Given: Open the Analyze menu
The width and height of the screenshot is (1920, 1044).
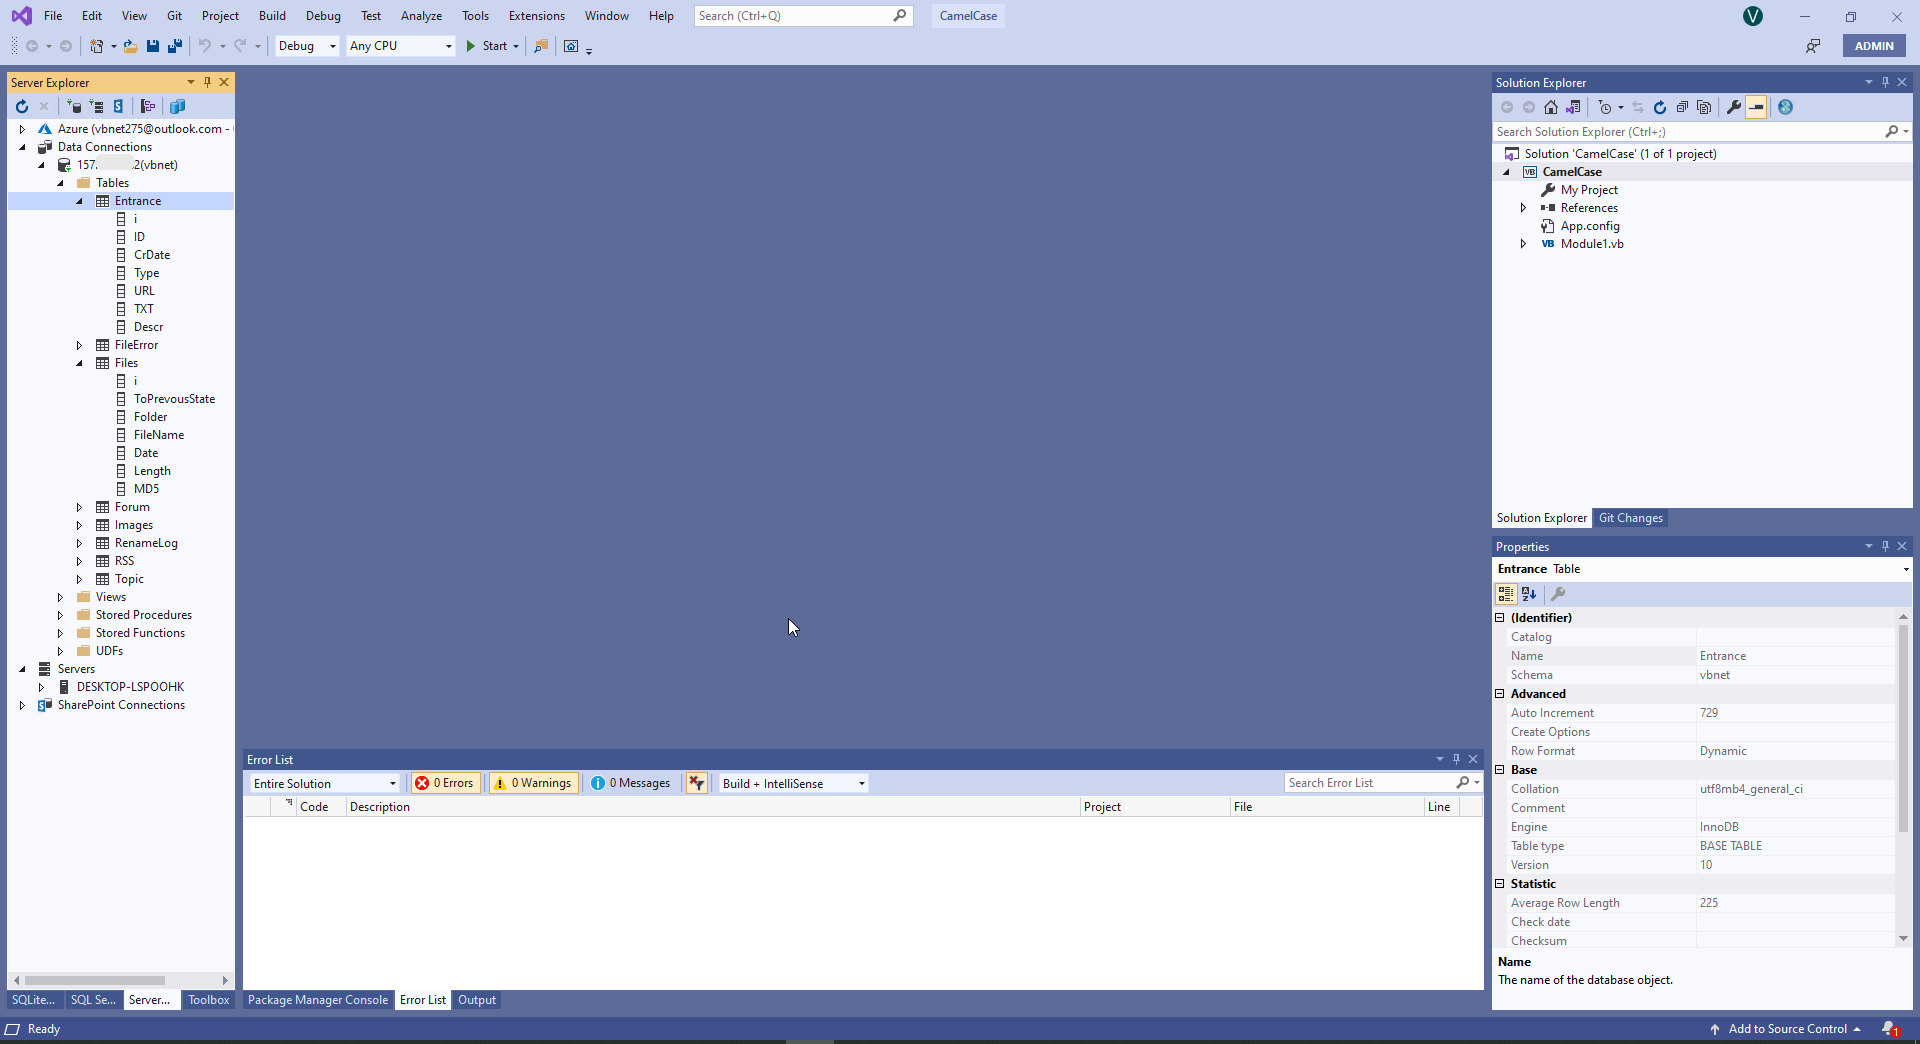Looking at the screenshot, I should [421, 16].
